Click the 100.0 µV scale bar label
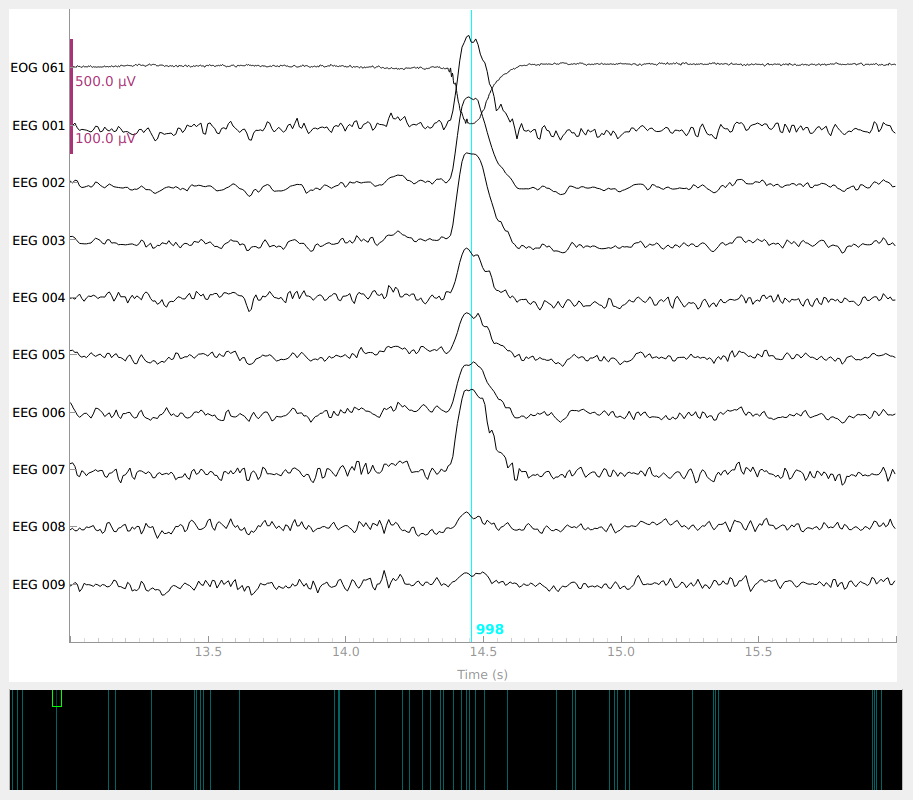The height and width of the screenshot is (800, 913). [x=105, y=138]
